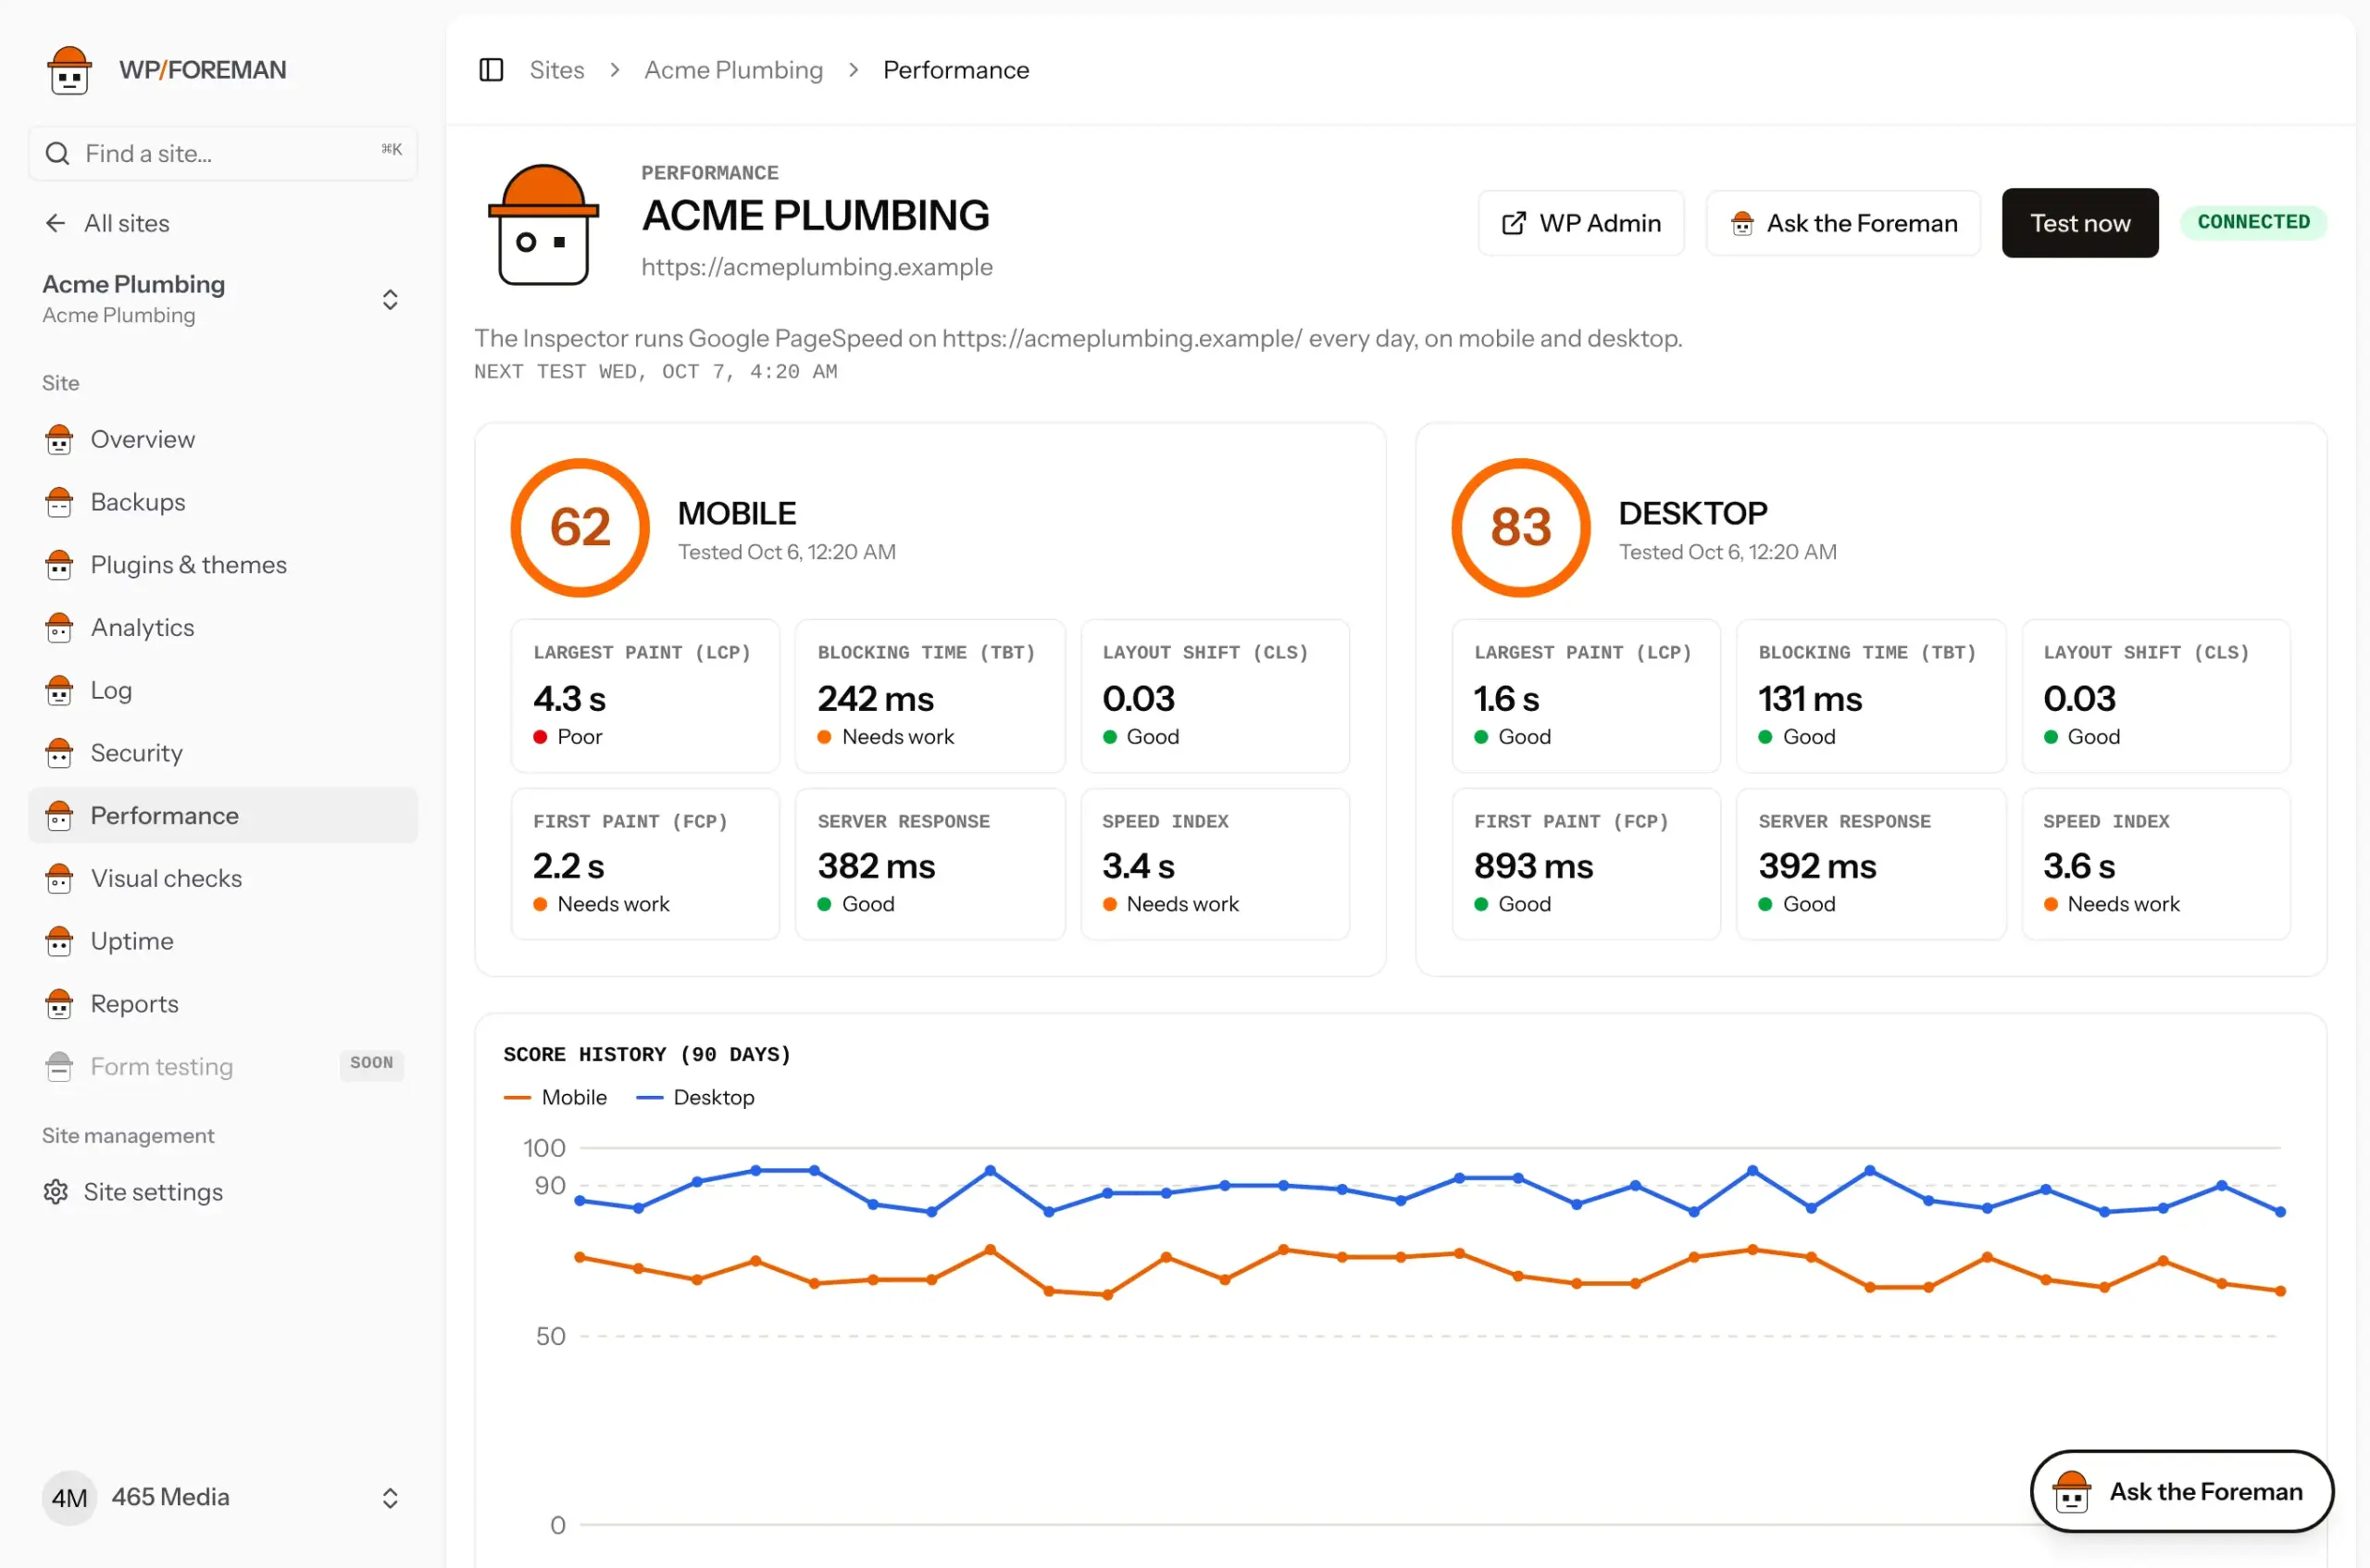The image size is (2370, 1568).
Task: Click the Backups sidebar icon
Action: [x=59, y=502]
